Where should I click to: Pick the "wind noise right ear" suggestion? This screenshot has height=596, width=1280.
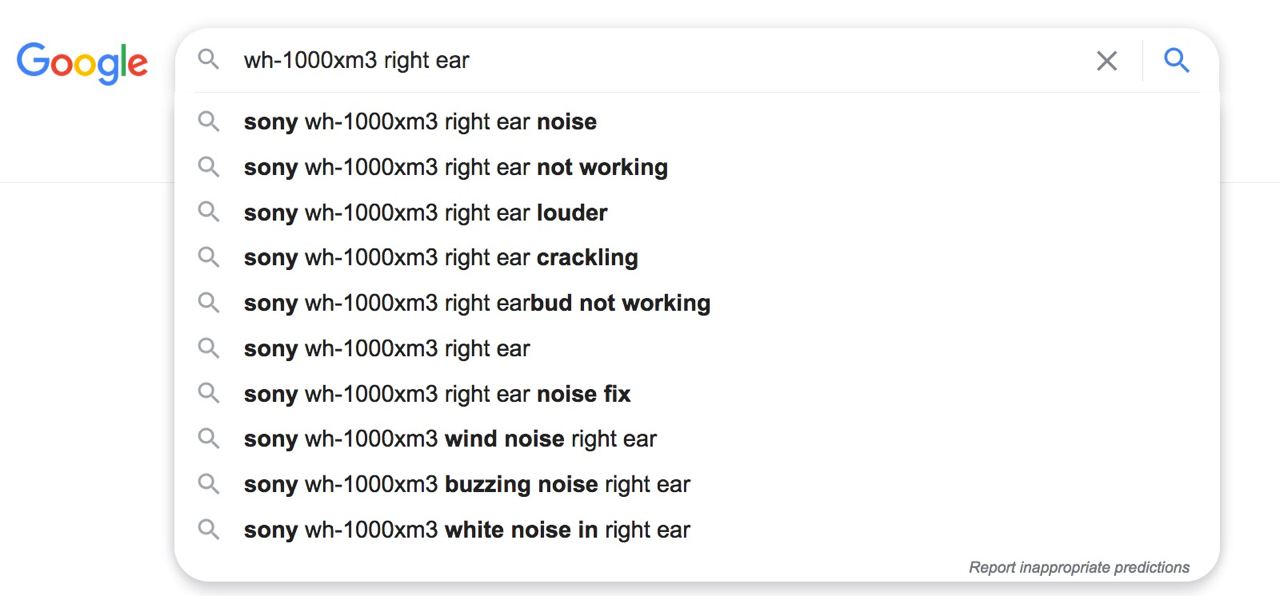point(450,439)
